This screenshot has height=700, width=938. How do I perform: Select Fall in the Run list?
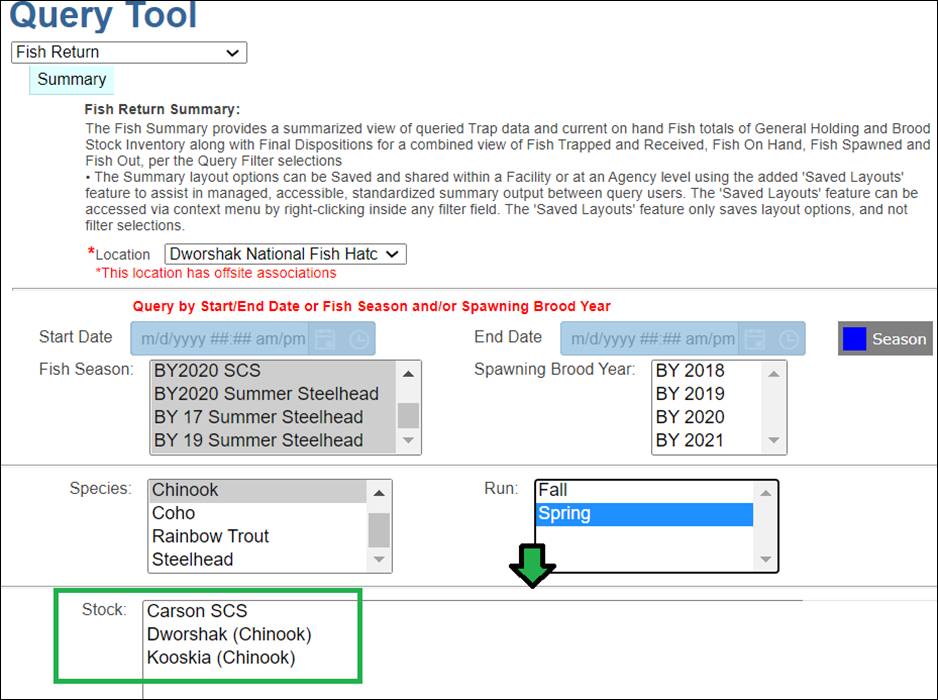[553, 490]
